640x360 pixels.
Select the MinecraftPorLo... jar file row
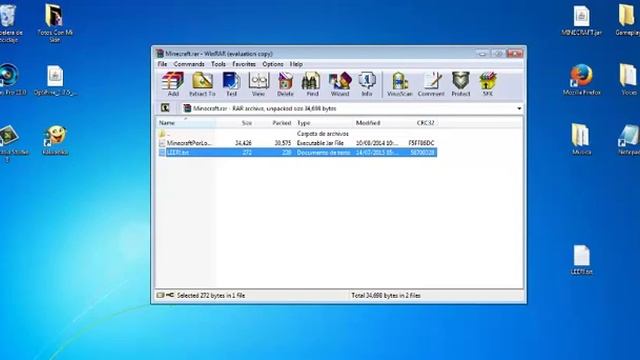click(x=297, y=143)
